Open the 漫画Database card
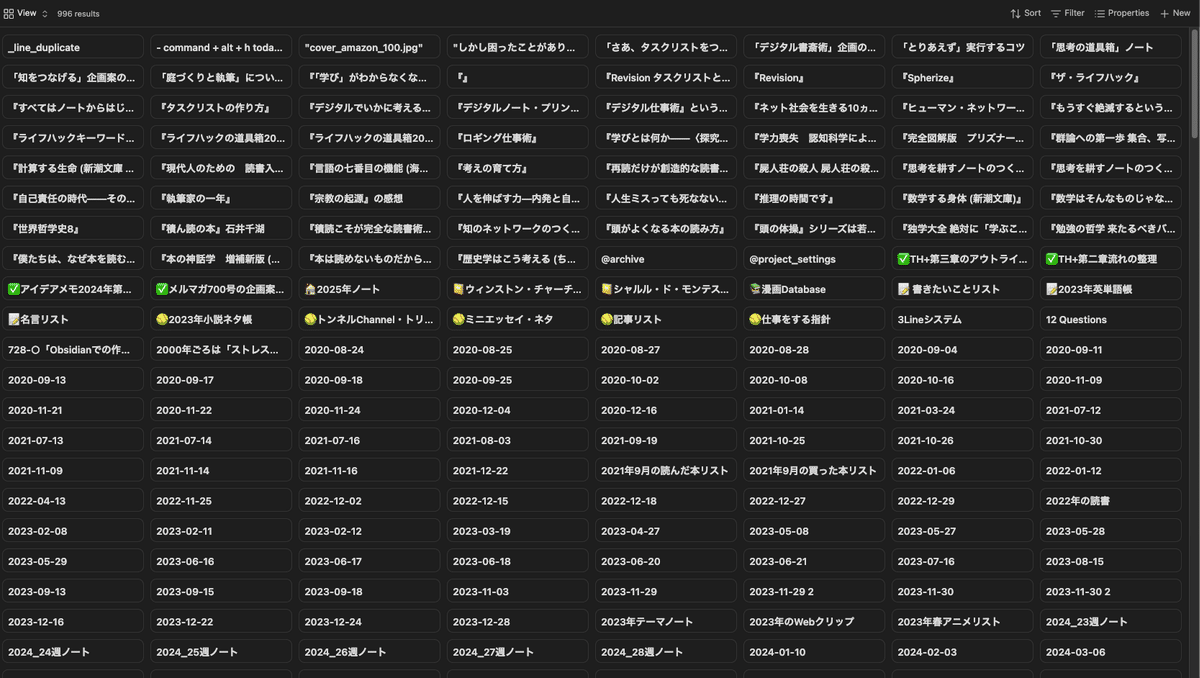This screenshot has height=678, width=1200. pos(814,290)
